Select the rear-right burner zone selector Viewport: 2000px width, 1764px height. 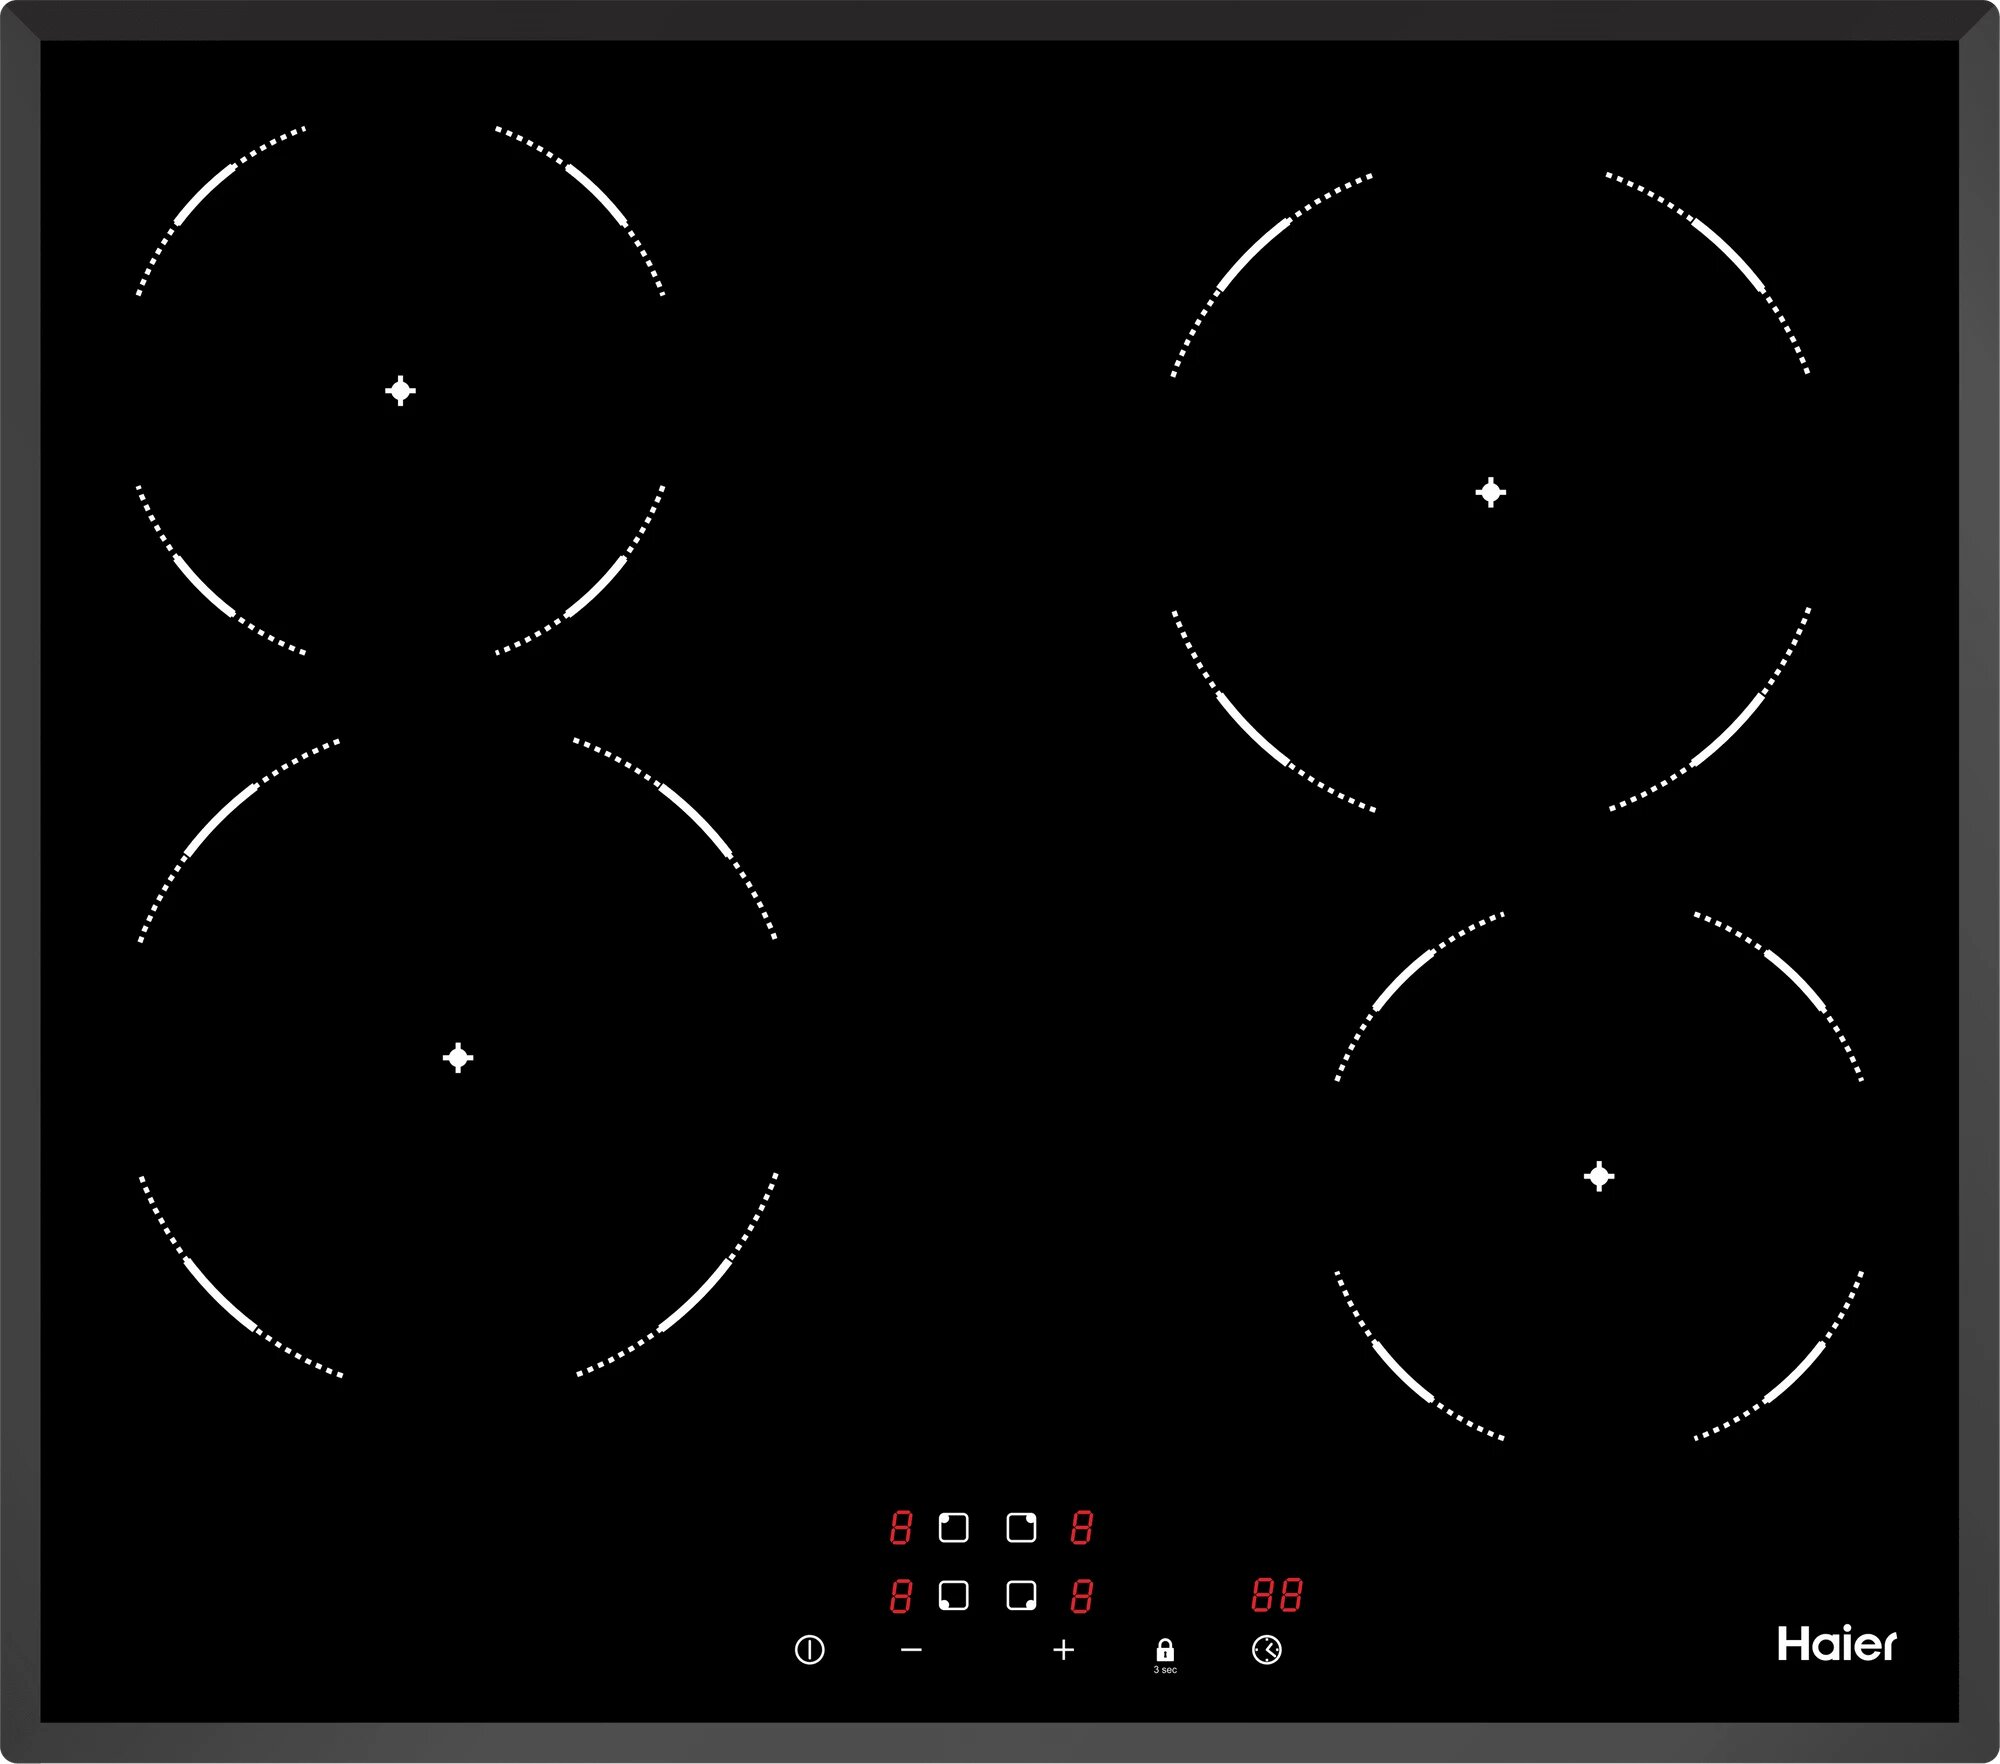click(x=1021, y=1528)
